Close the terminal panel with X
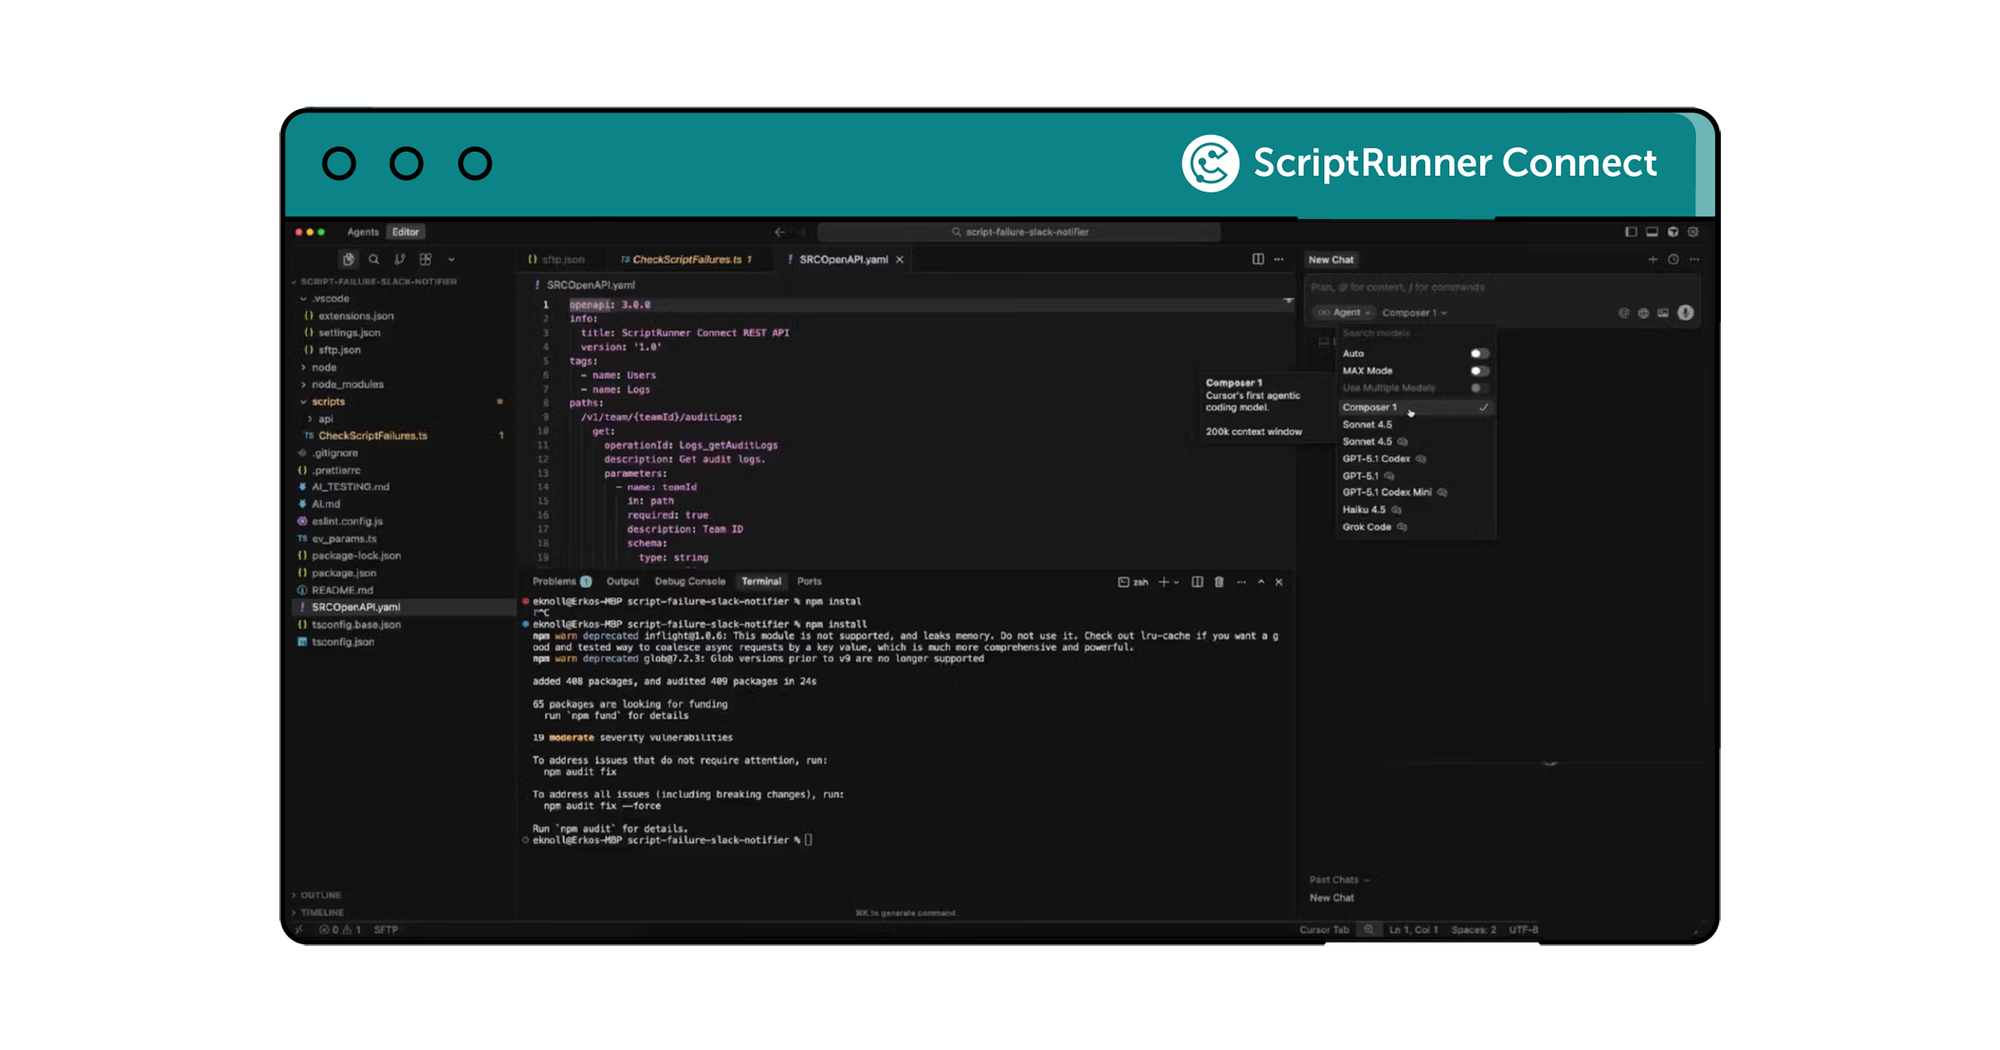This screenshot has width=2000, height=1050. click(x=1279, y=582)
